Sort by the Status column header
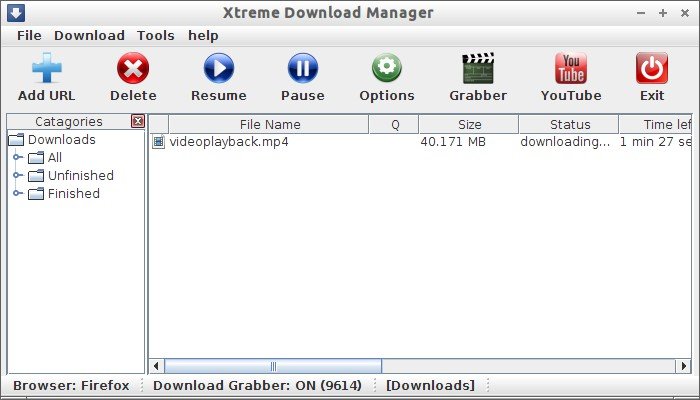700x400 pixels. [x=569, y=124]
